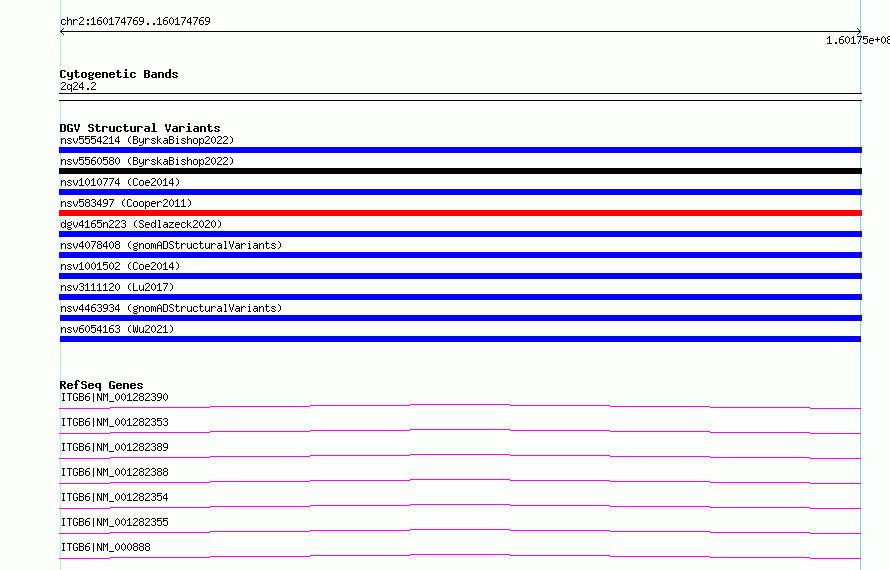
Task: Click the chr2:160174769..160174769 region label
Action: click(x=135, y=21)
